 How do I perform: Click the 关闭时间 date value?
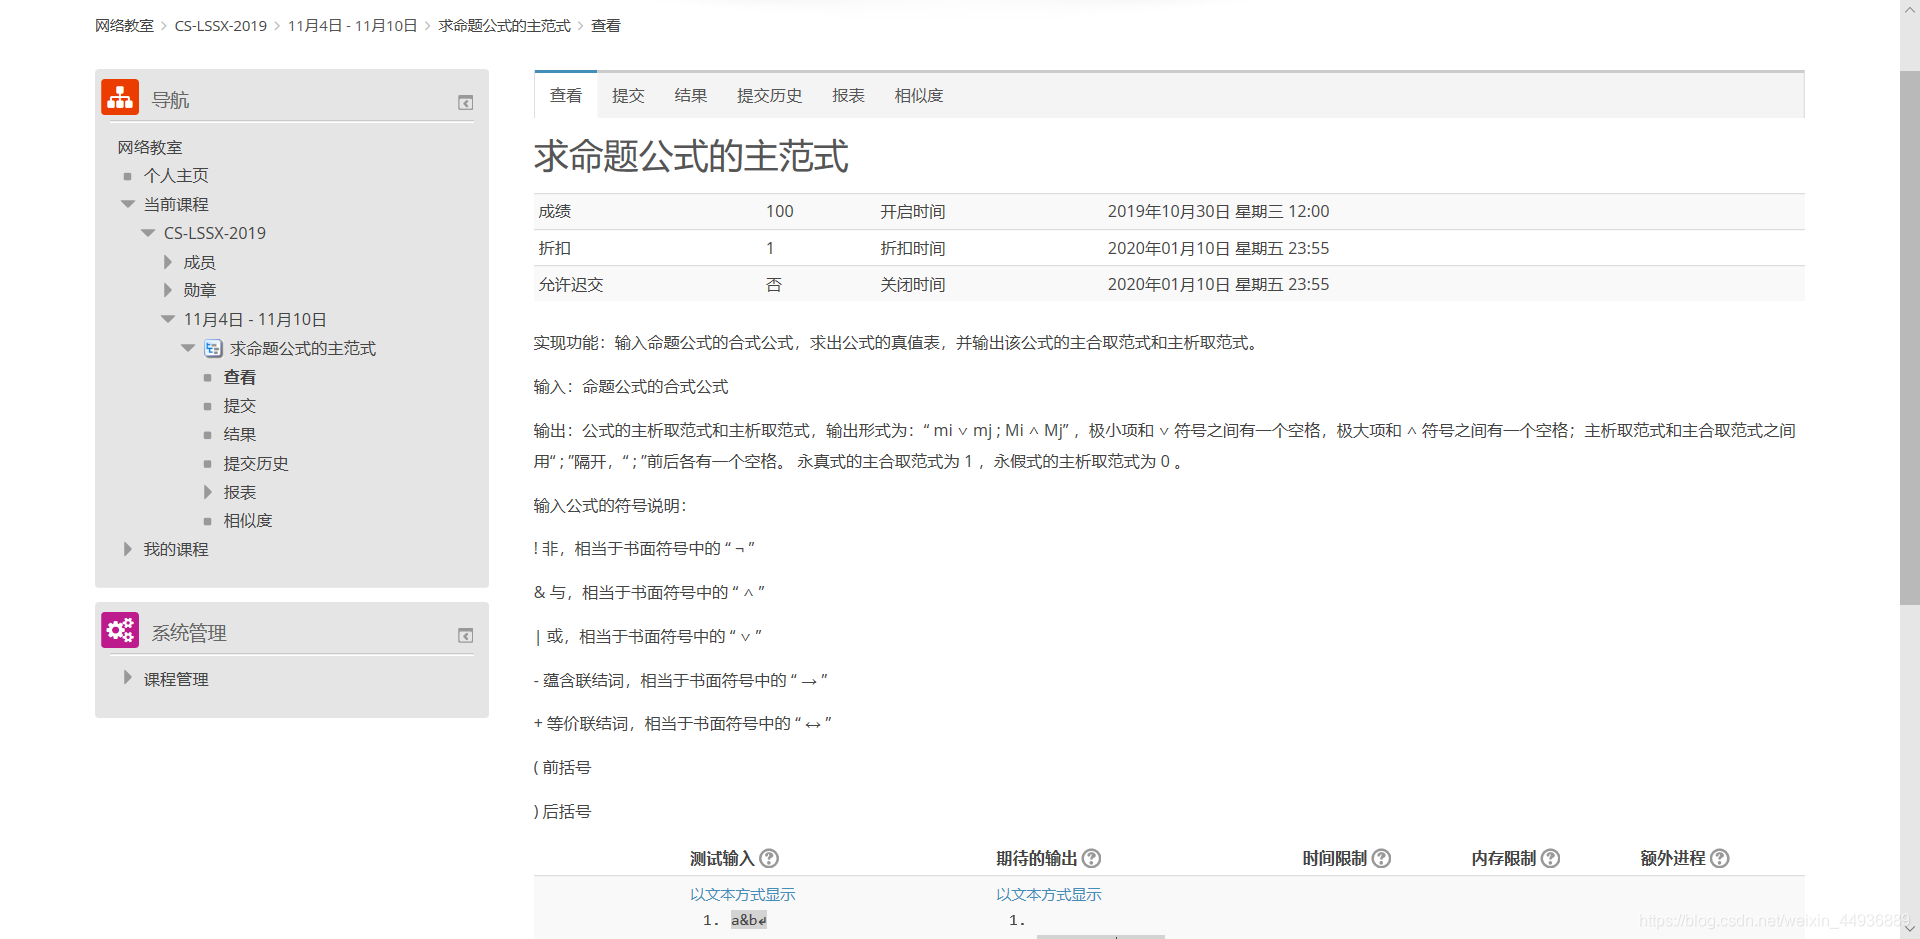1218,284
